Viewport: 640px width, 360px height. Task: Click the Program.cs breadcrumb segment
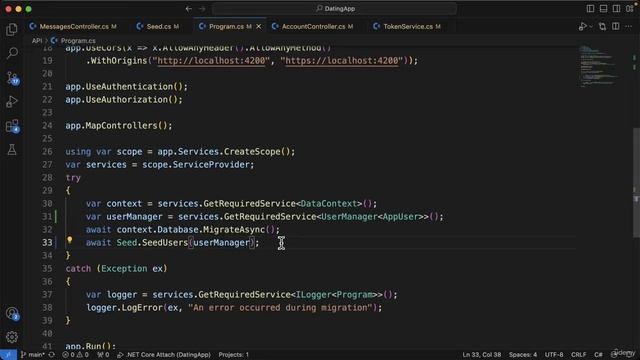coord(73,41)
